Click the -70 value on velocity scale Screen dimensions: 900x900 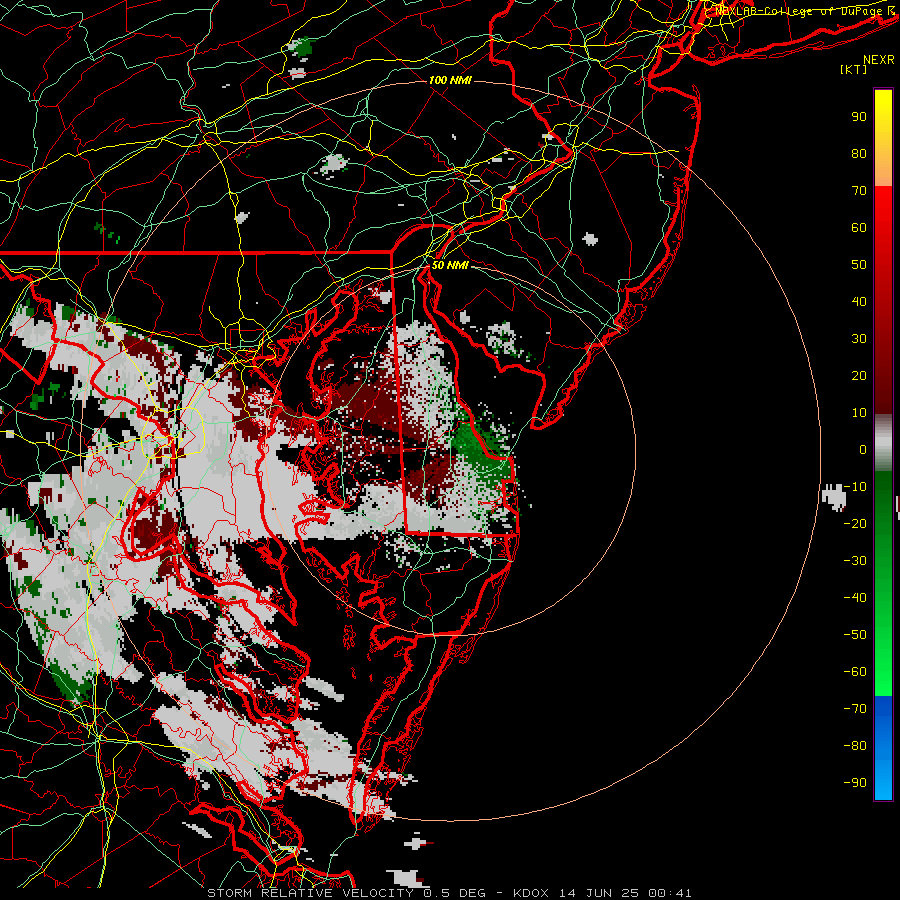(x=855, y=709)
